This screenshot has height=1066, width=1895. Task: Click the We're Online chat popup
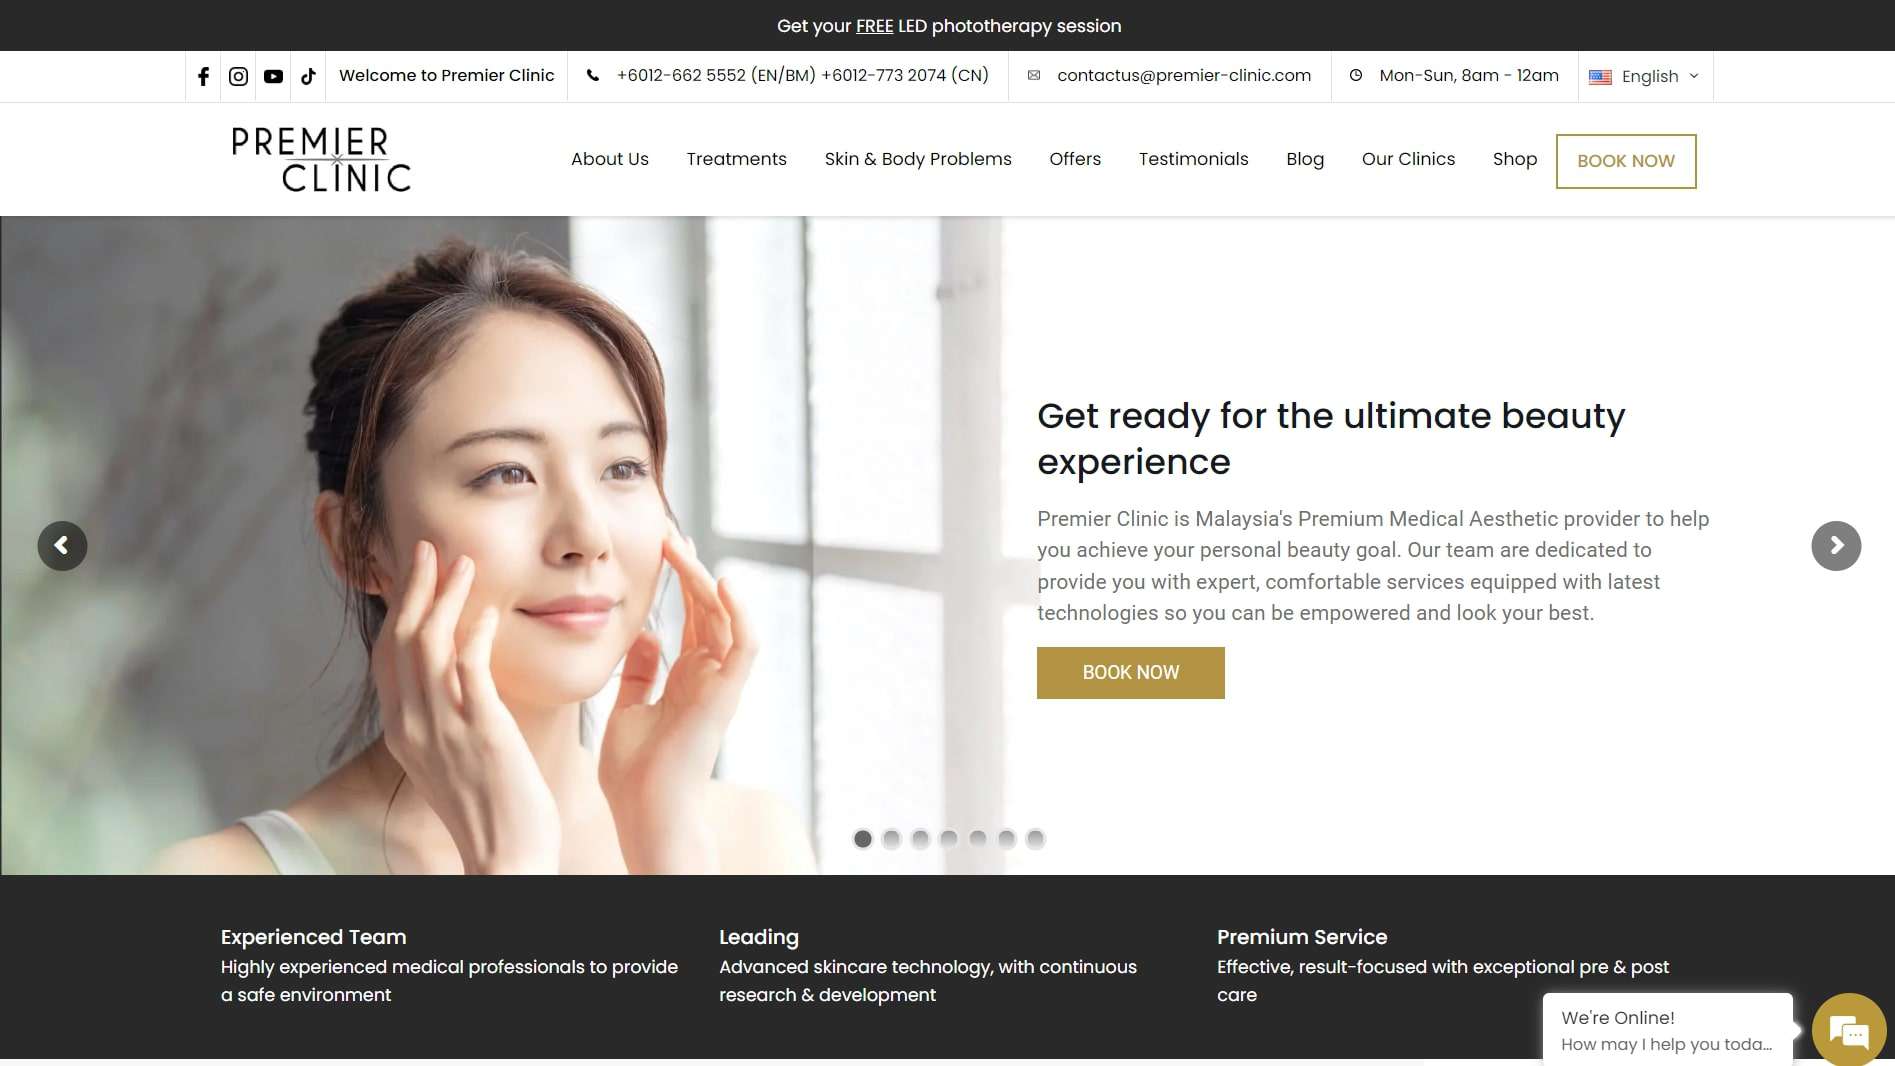point(1667,1029)
